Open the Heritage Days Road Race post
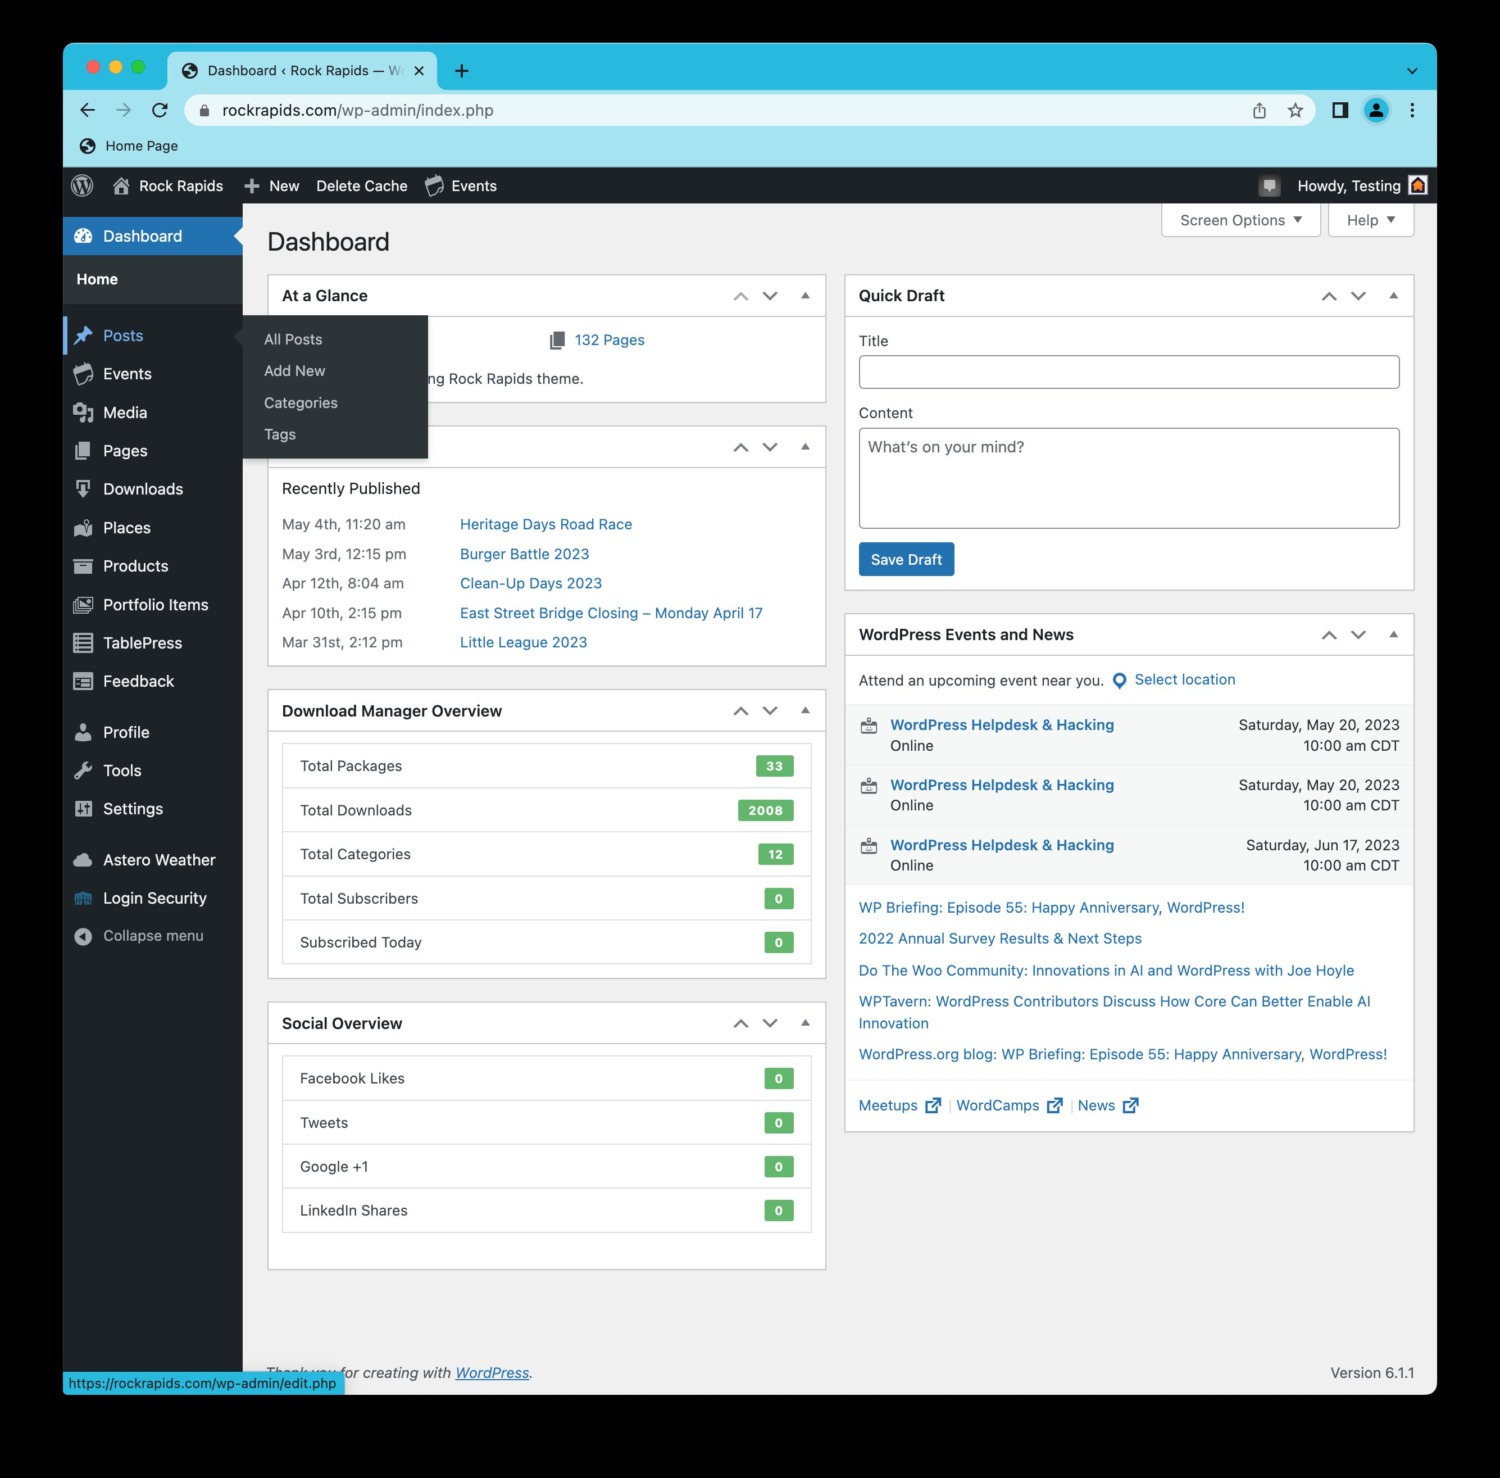This screenshot has width=1500, height=1478. 545,524
